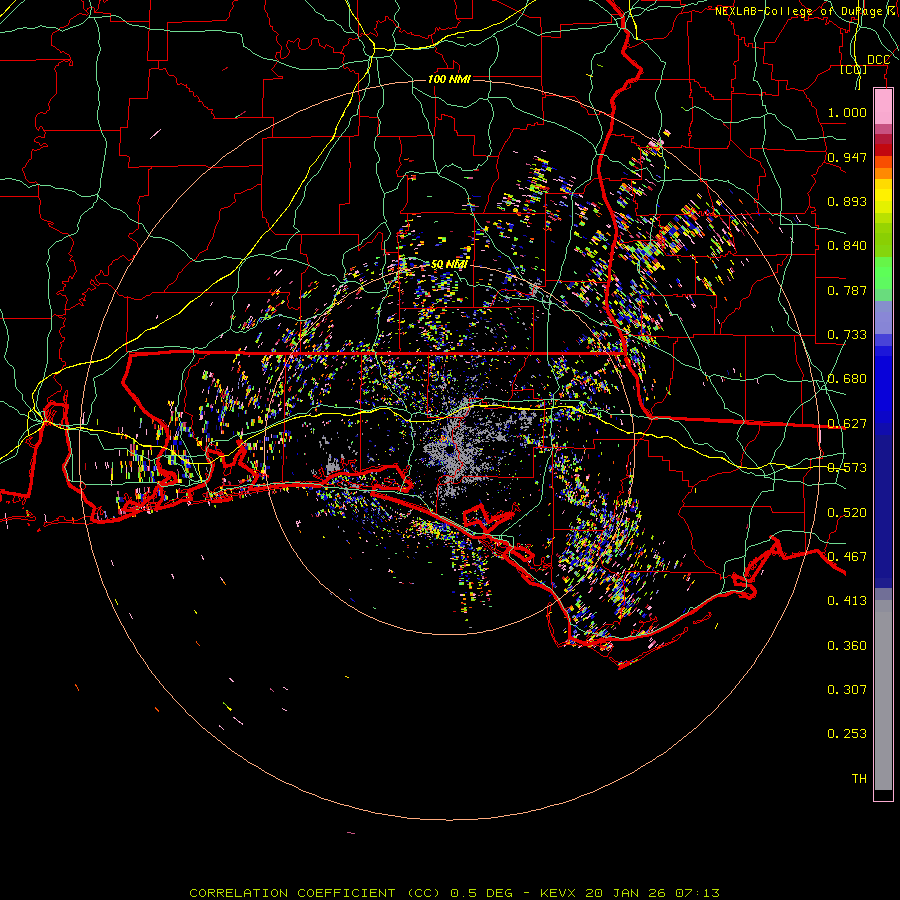Select the 1.000 scale value
The image size is (900, 900).
(x=847, y=112)
